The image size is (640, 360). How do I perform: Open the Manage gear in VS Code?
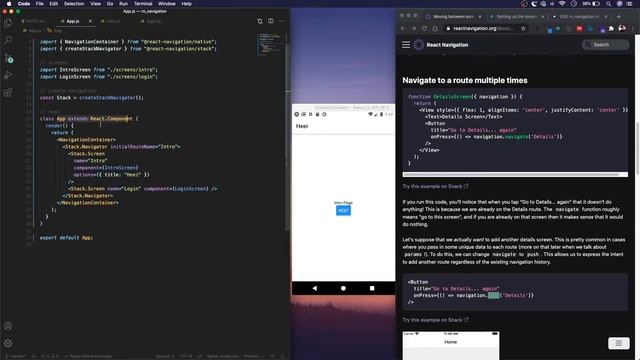8,343
